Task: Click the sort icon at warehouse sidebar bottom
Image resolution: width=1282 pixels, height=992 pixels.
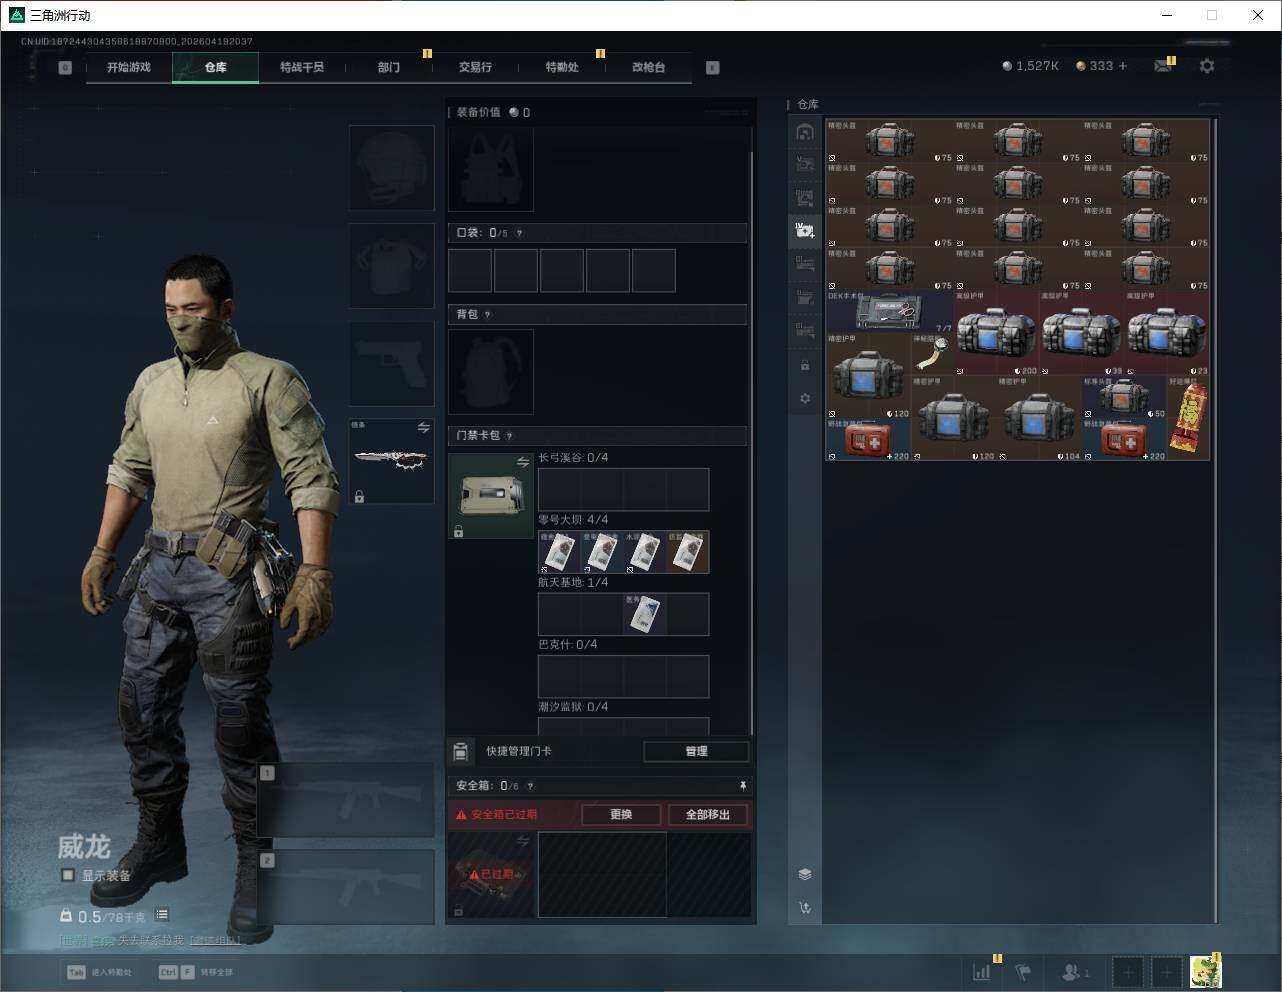Action: point(805,908)
